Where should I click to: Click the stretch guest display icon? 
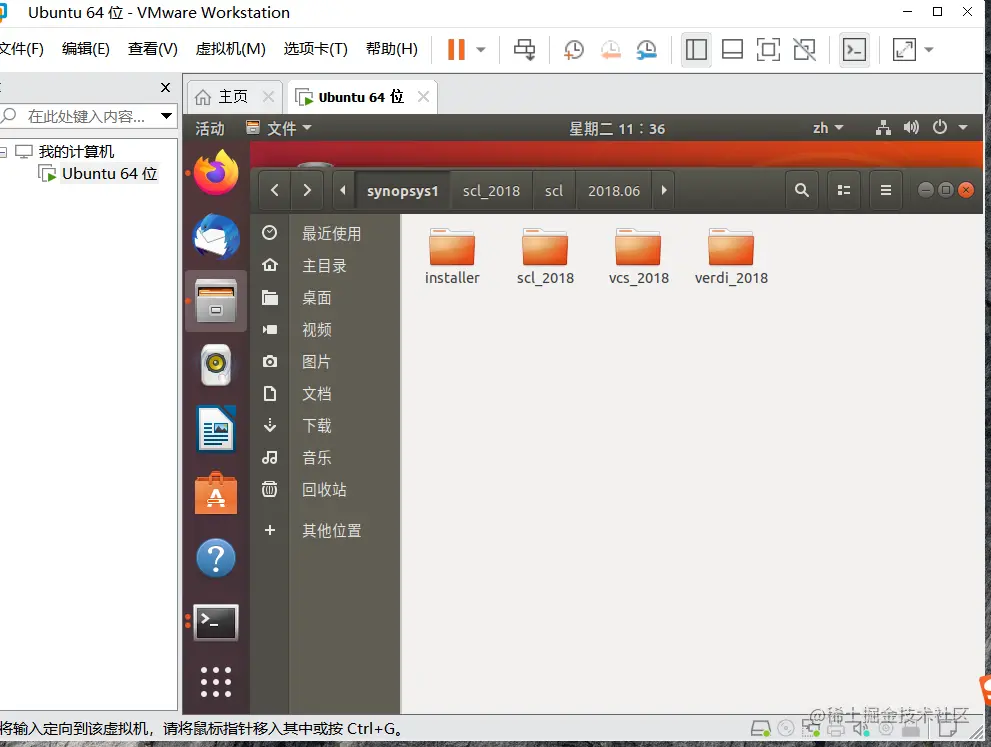pyautogui.click(x=904, y=49)
